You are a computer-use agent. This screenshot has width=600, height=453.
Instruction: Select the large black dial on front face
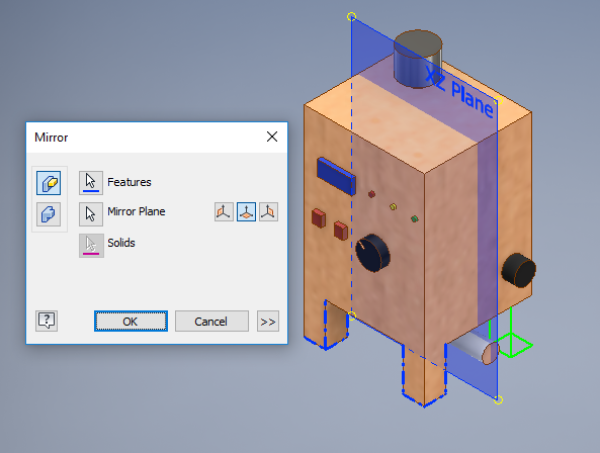tap(373, 253)
